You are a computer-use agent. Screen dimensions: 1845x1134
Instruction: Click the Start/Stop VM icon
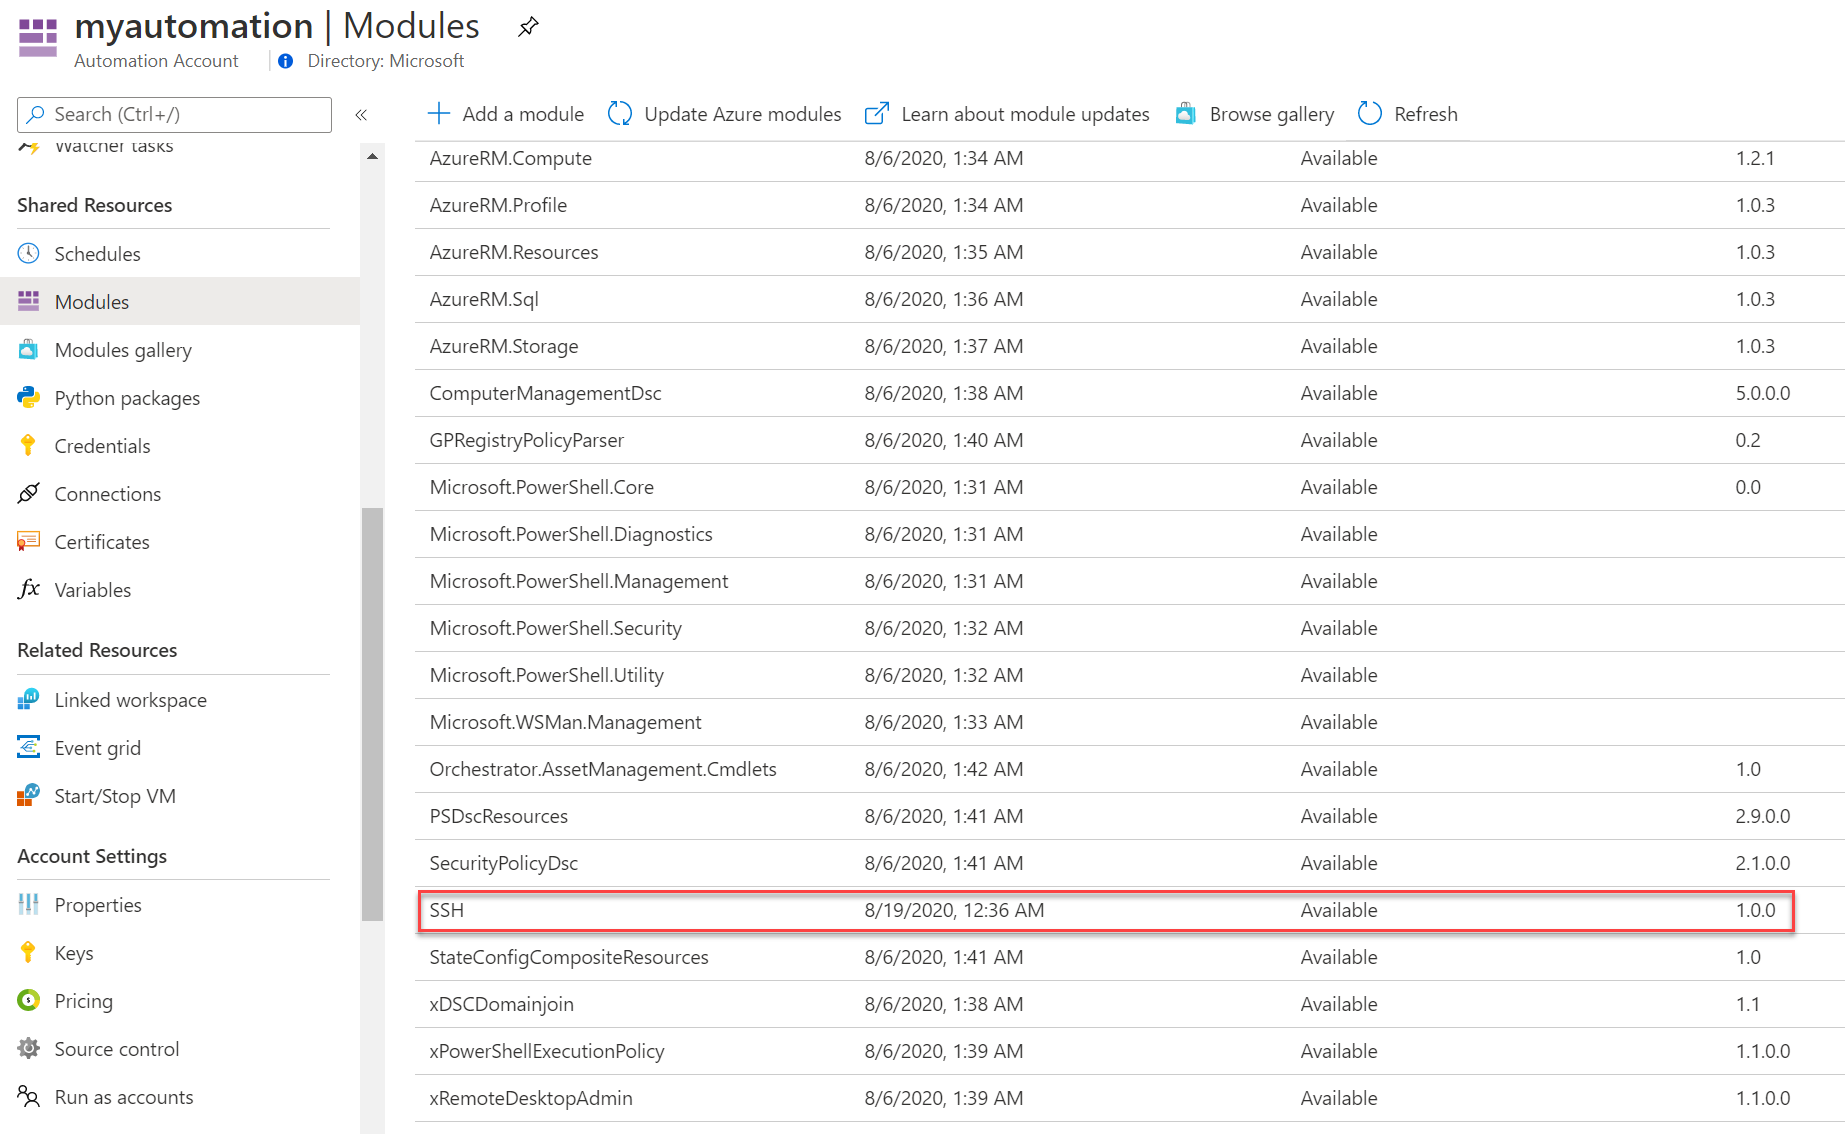29,795
